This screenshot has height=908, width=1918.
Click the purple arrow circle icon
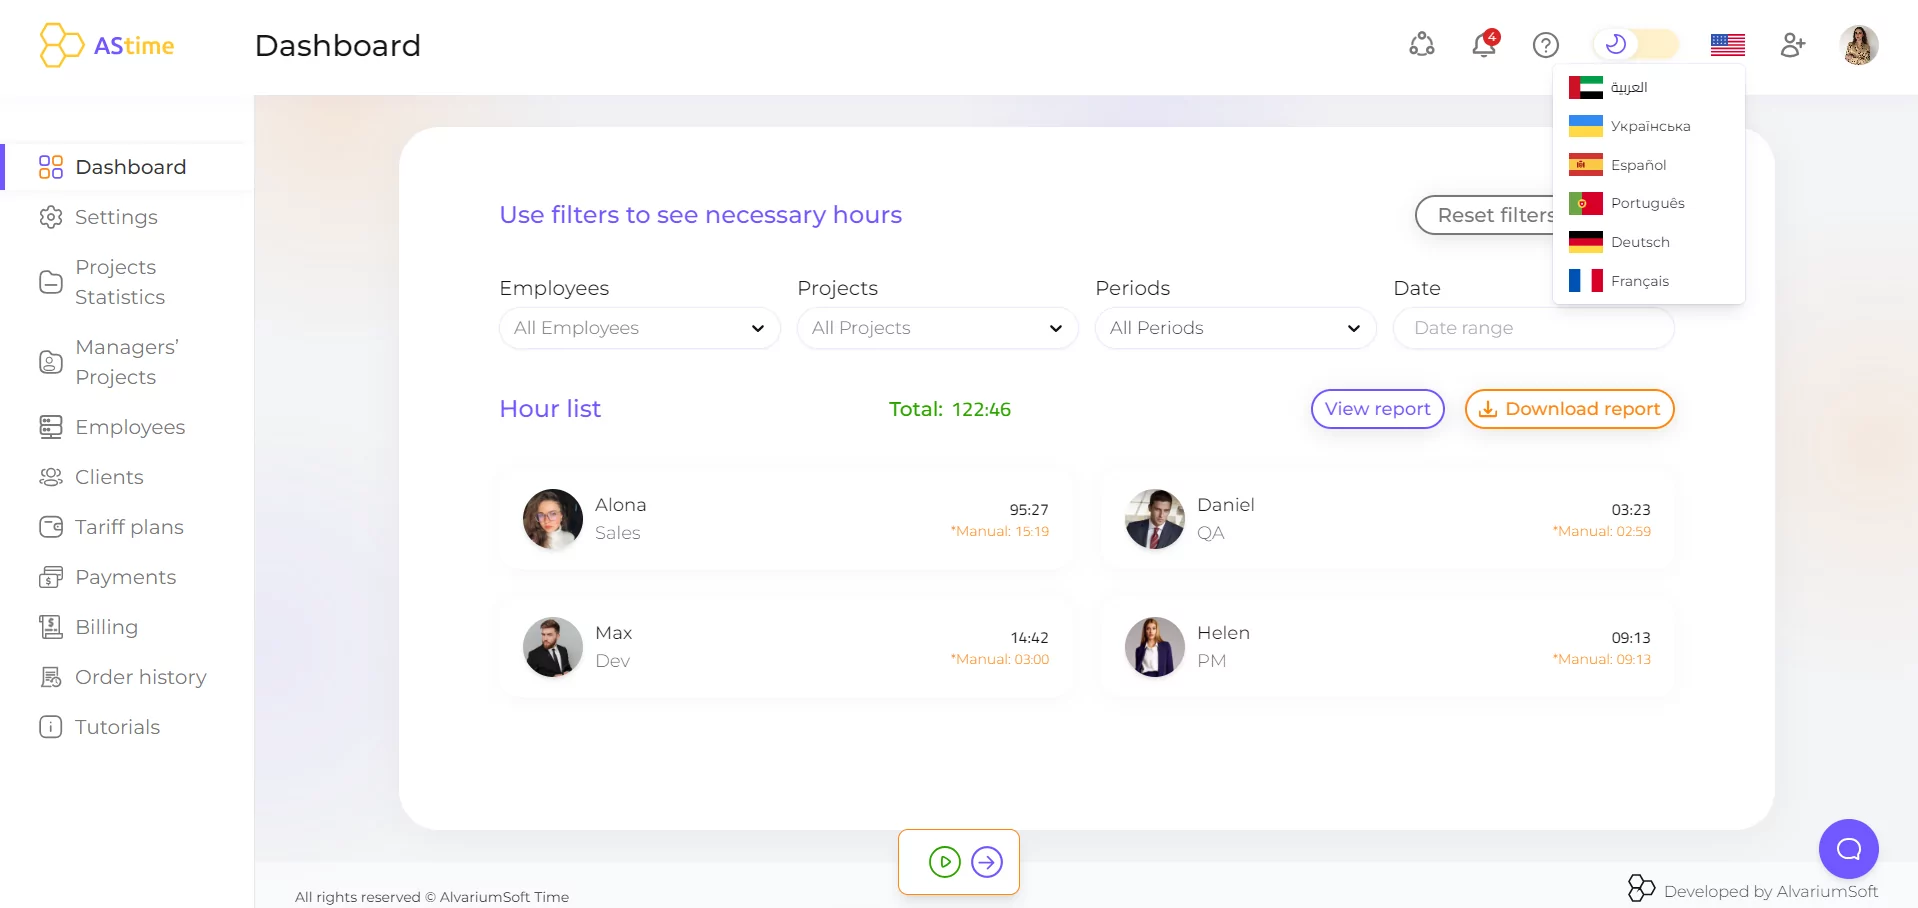pyautogui.click(x=987, y=862)
